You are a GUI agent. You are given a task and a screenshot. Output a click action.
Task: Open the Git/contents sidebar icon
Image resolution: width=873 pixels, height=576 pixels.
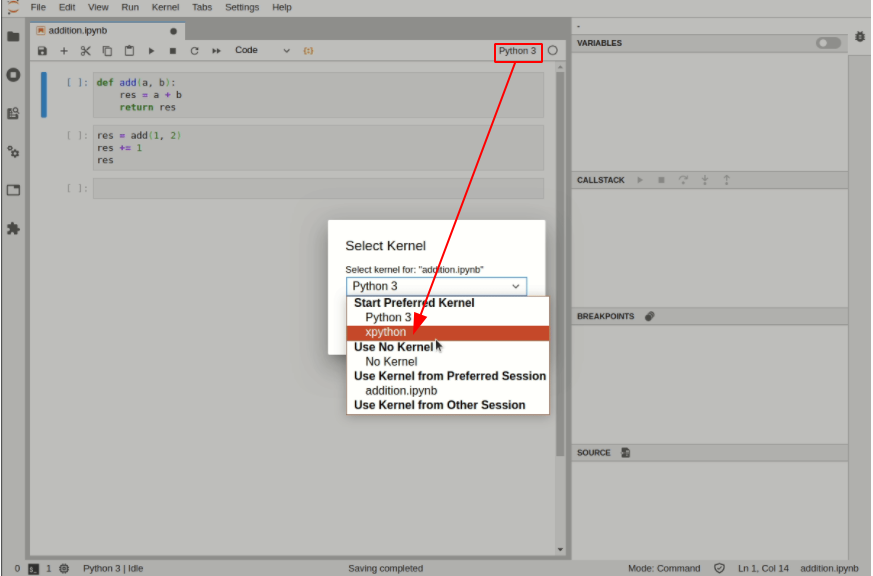click(13, 113)
